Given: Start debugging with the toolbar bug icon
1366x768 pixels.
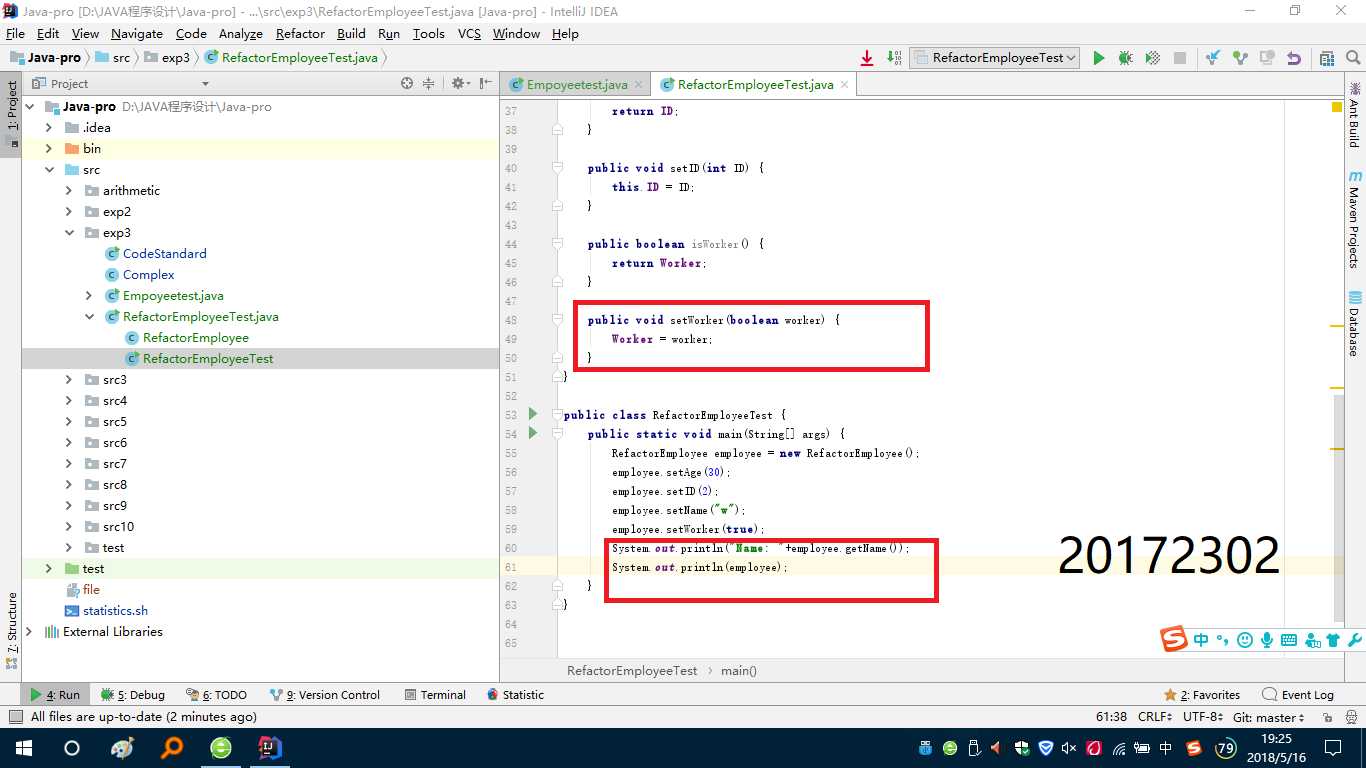Looking at the screenshot, I should click(x=1125, y=58).
